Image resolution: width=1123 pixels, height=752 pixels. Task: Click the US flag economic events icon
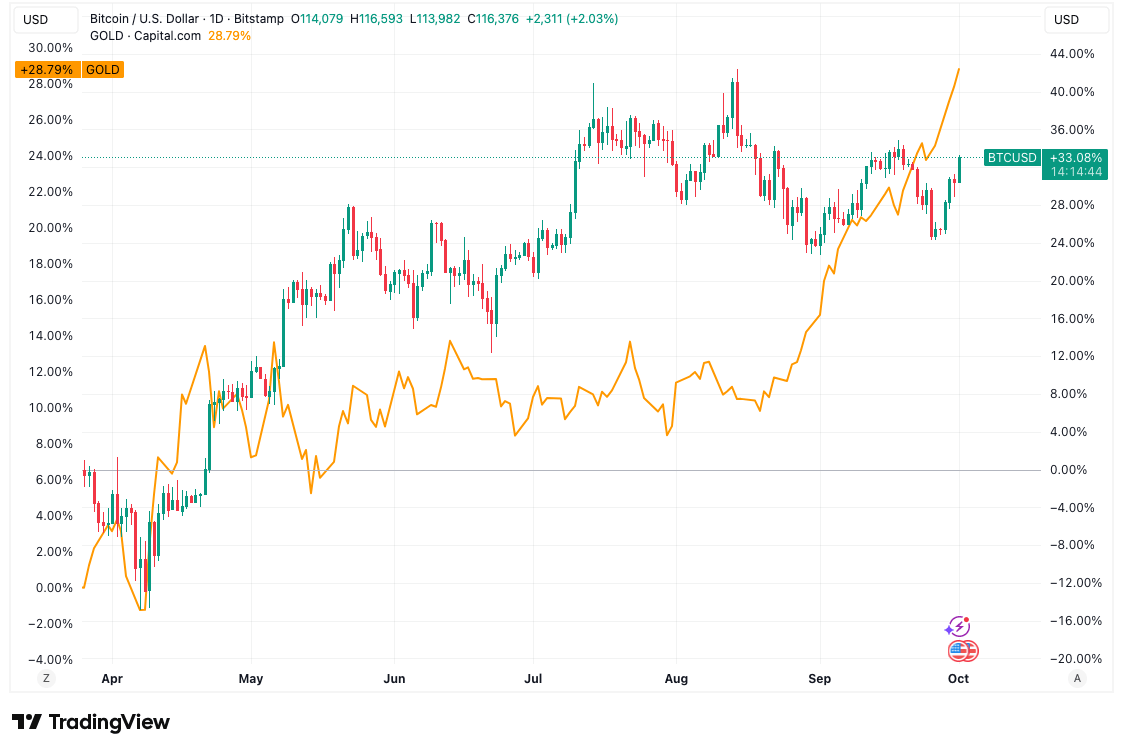pos(962,651)
